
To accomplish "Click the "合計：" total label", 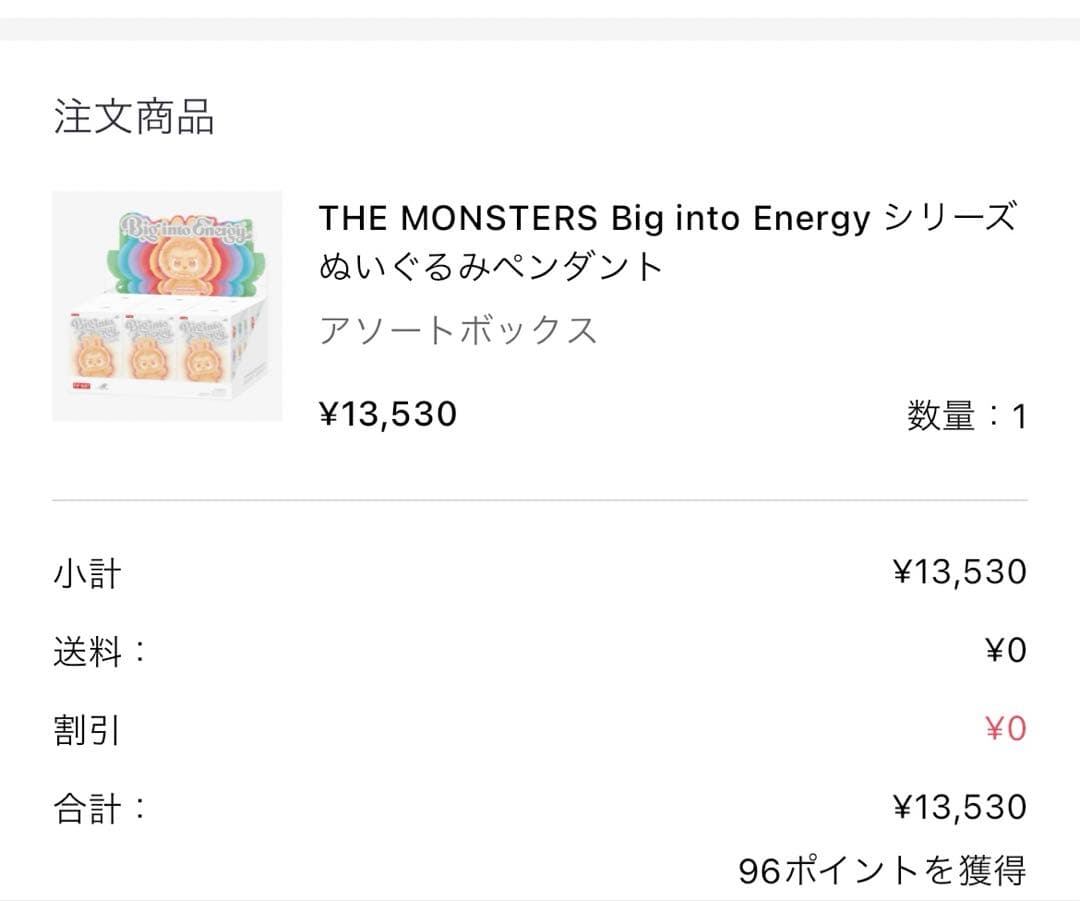I will pyautogui.click(x=100, y=808).
